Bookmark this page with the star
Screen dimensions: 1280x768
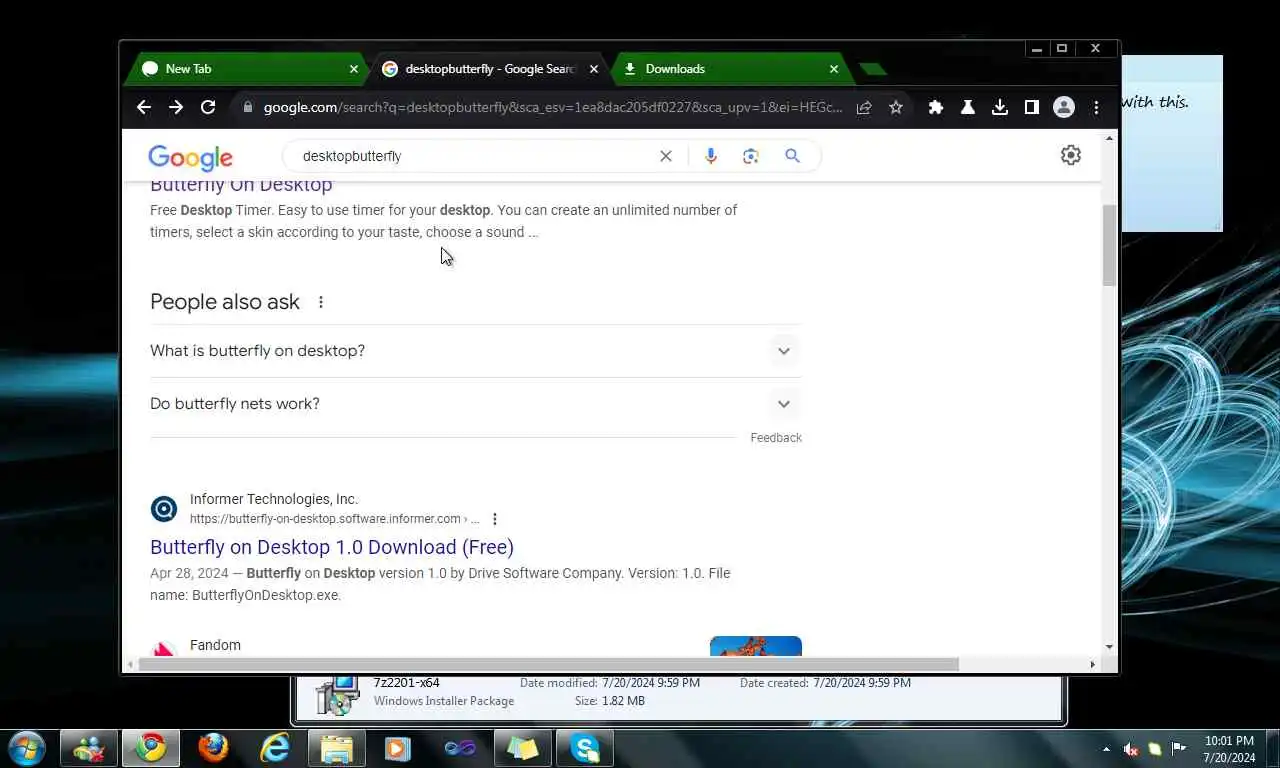click(896, 107)
